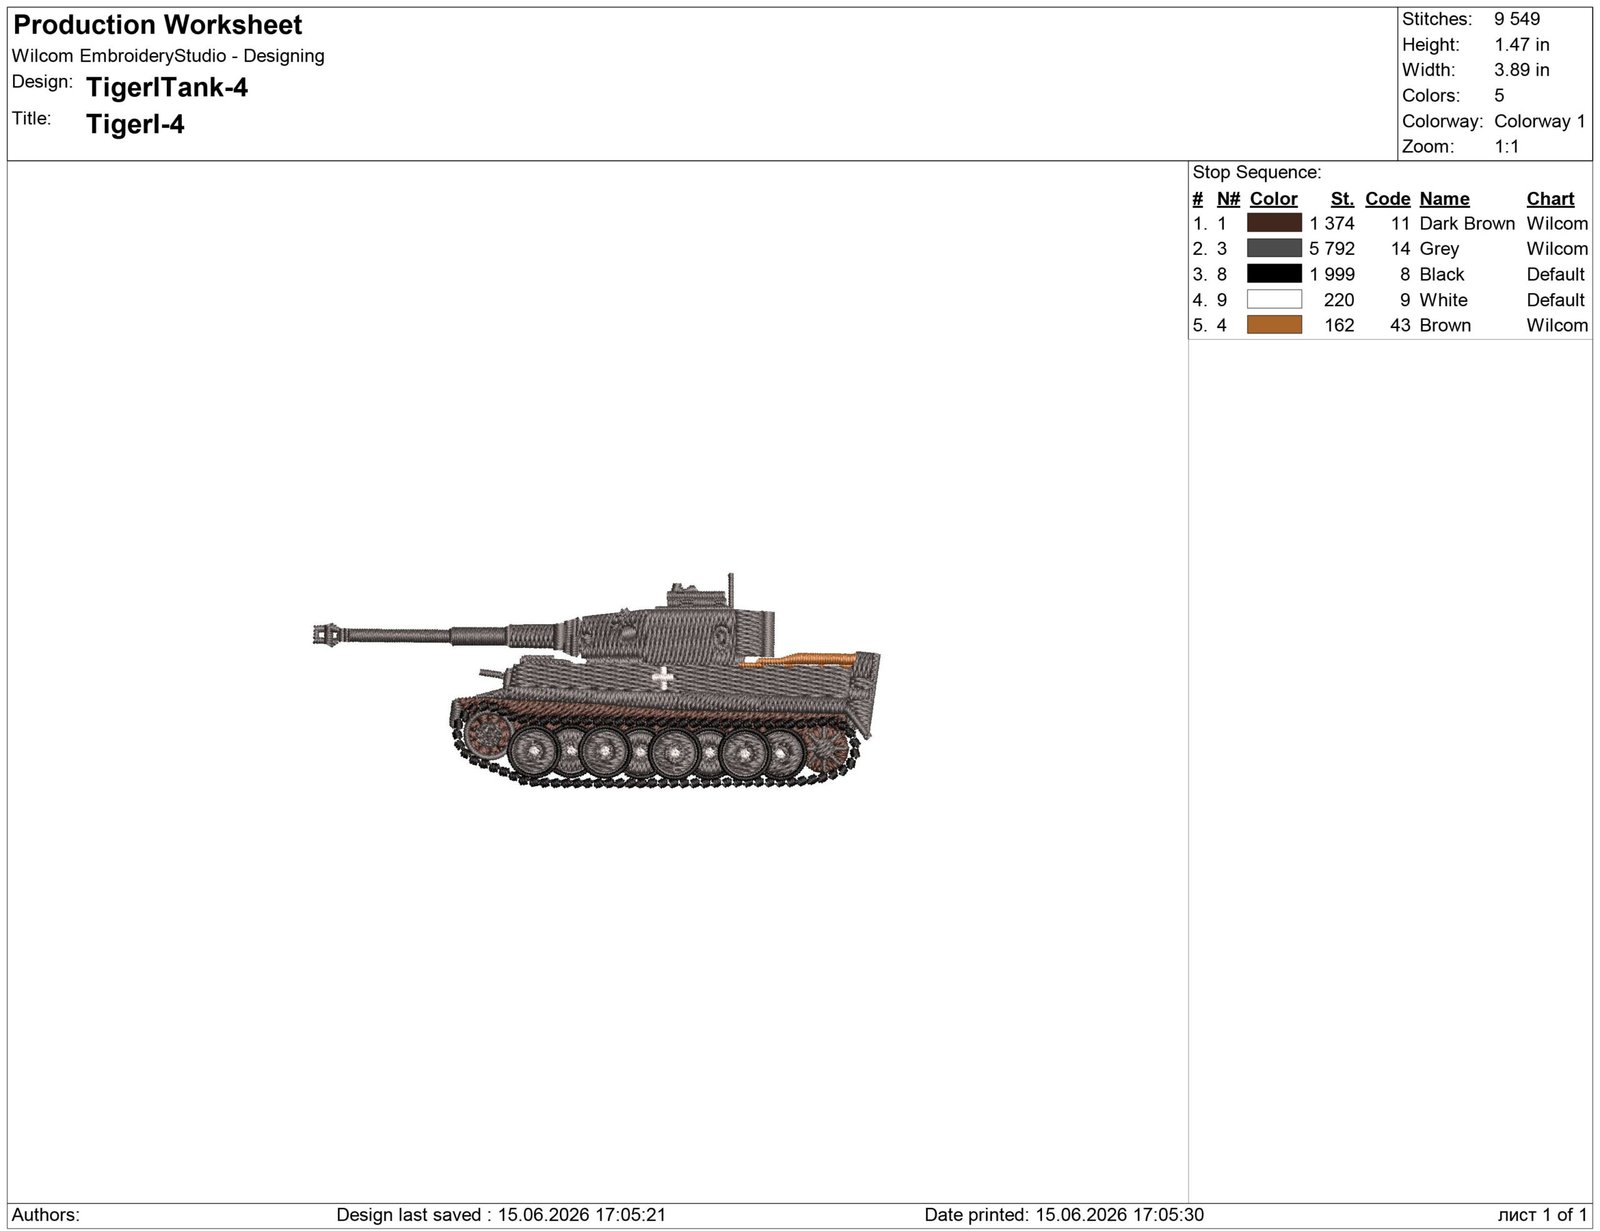Click 'Wilcom' chart cell in Grey row
The image size is (1600, 1231).
pyautogui.click(x=1557, y=249)
